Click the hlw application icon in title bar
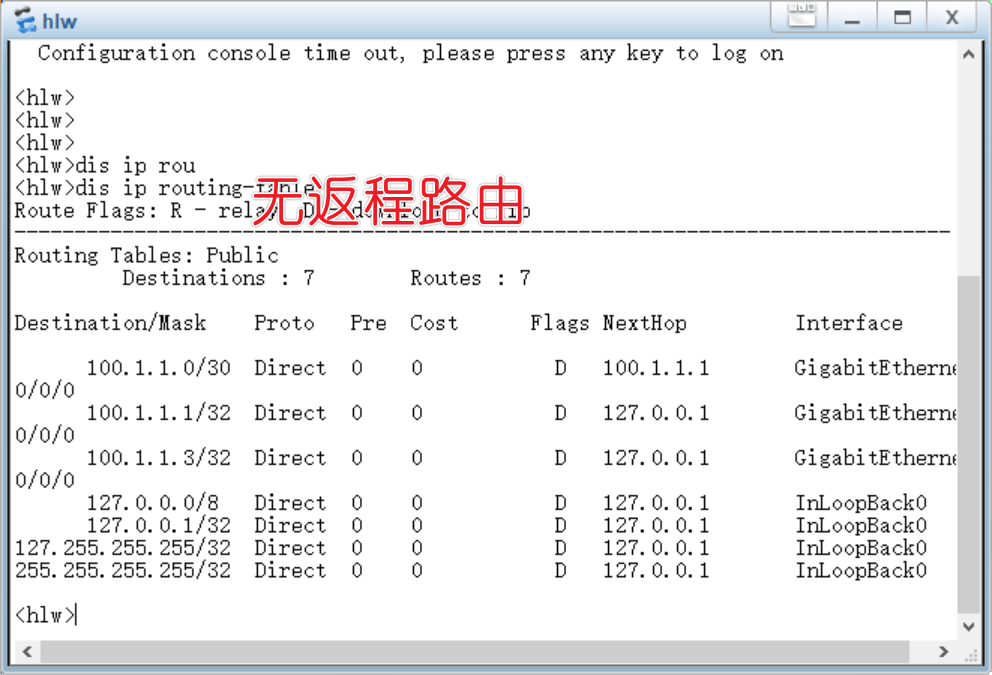The height and width of the screenshot is (675, 992). [x=24, y=20]
